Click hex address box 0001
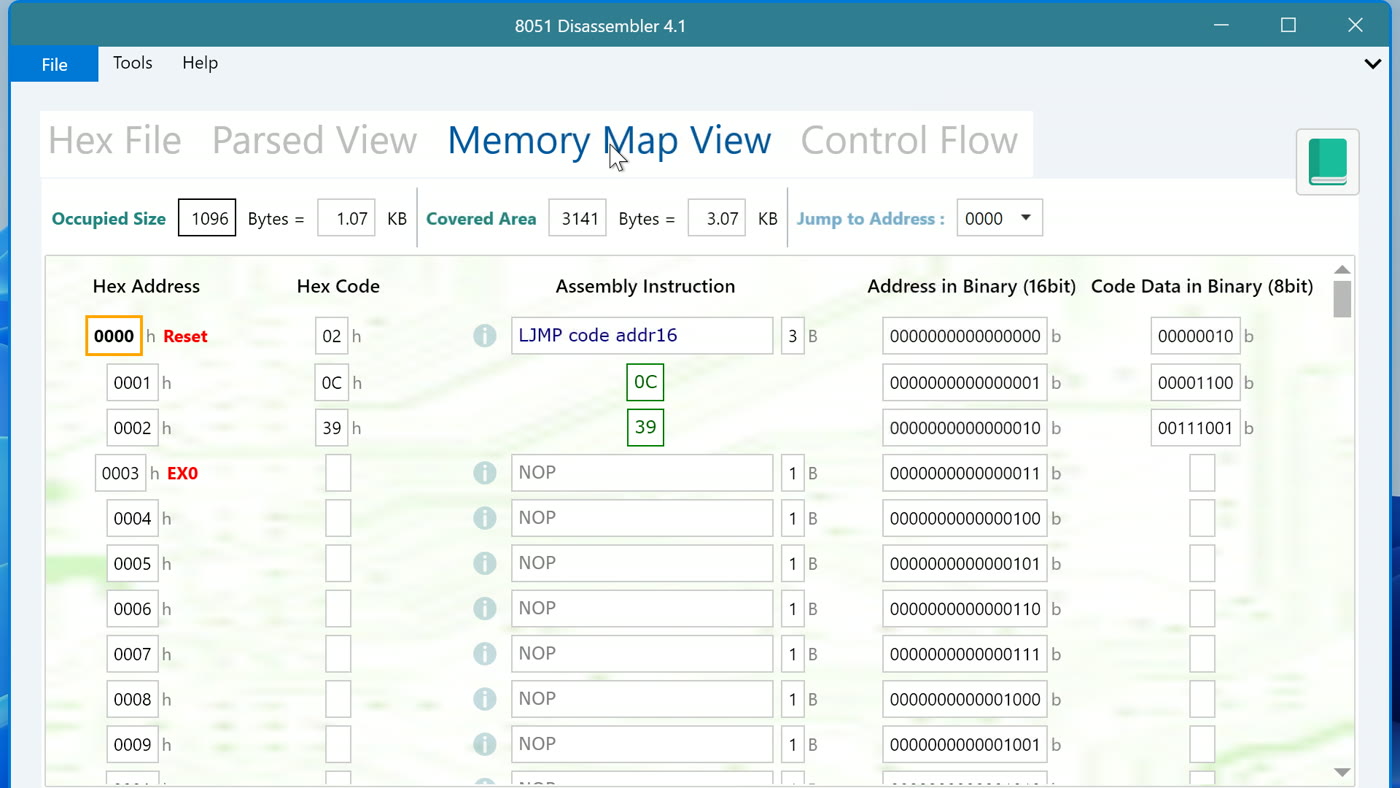 [x=132, y=383]
